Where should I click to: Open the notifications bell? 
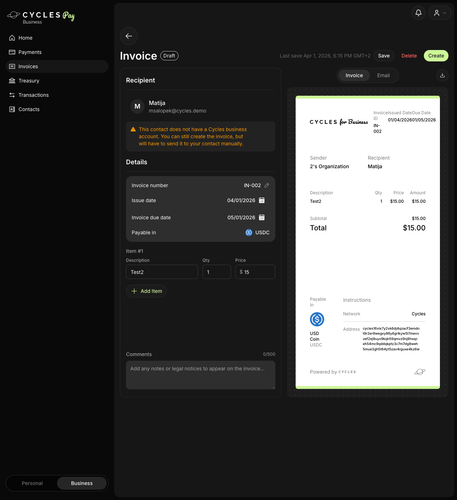[418, 13]
